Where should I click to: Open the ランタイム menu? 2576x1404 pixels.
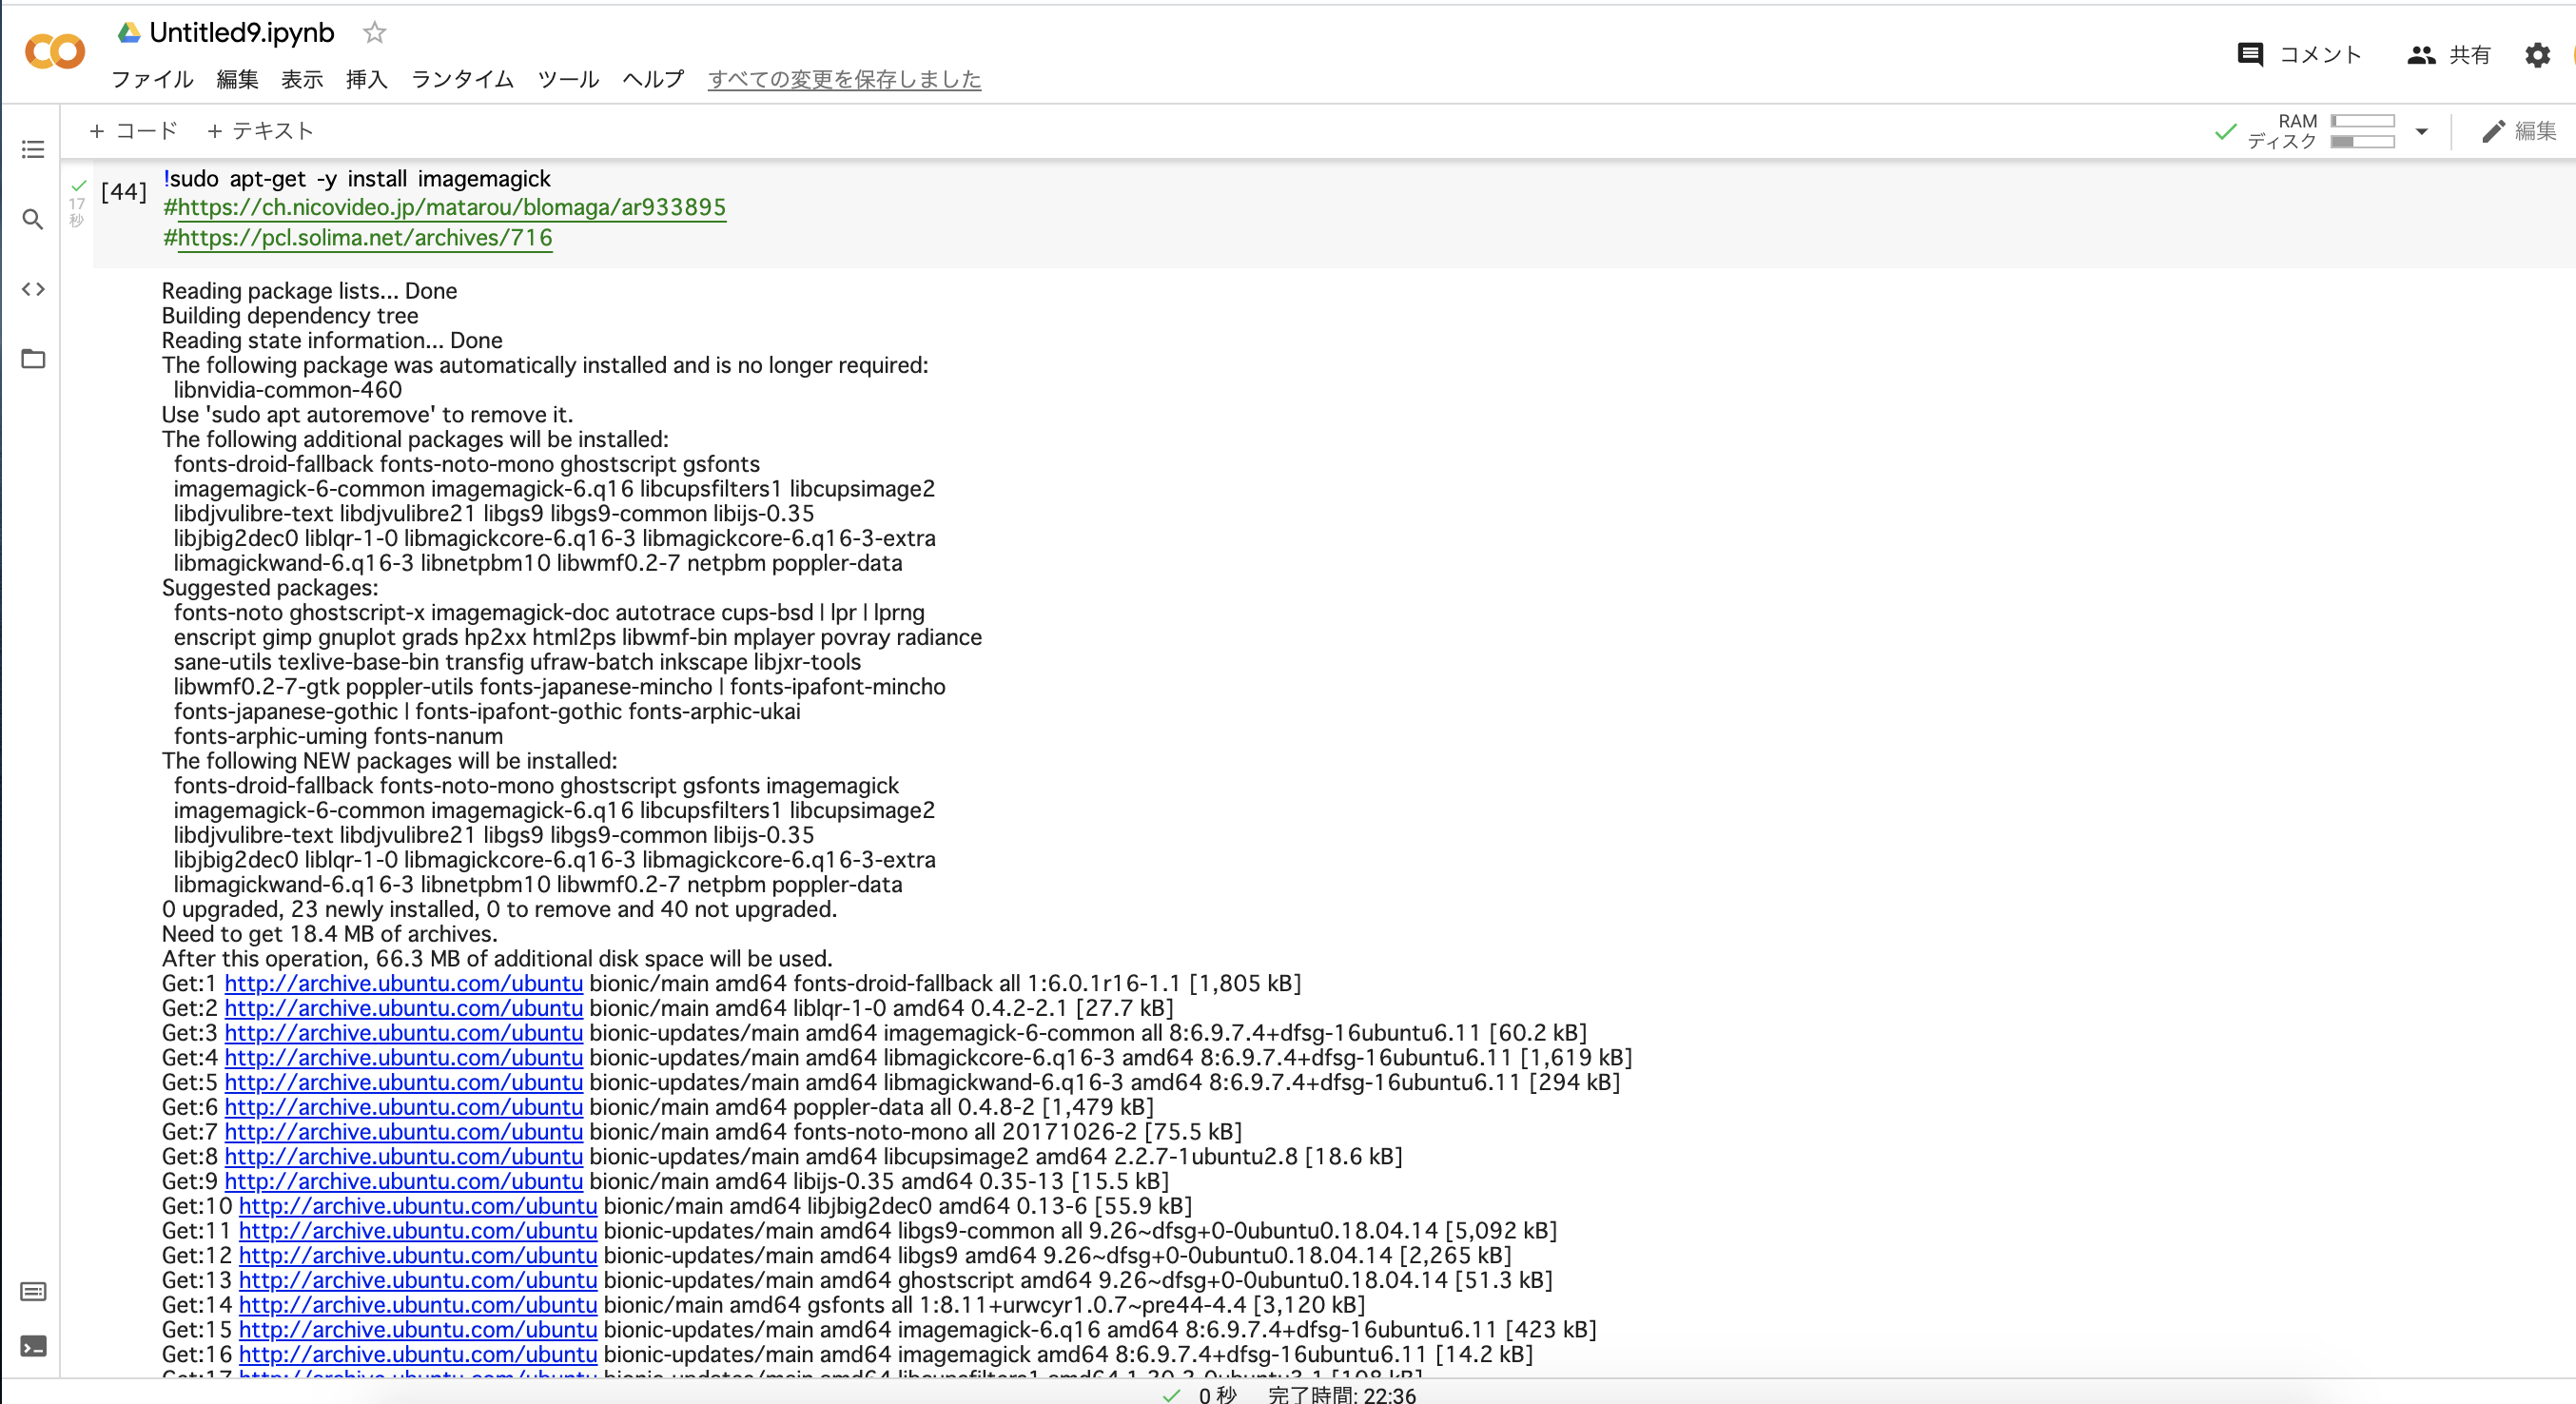coord(462,79)
